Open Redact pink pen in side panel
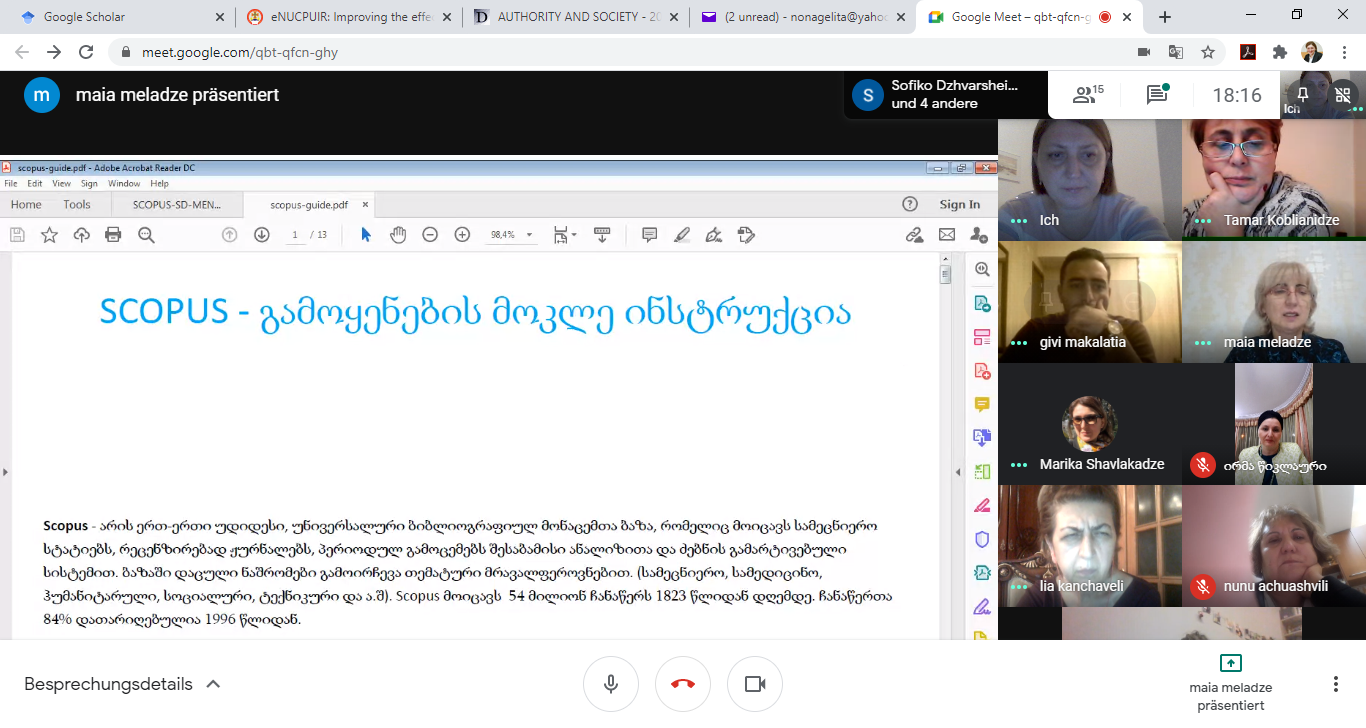The image size is (1366, 728). [x=982, y=505]
